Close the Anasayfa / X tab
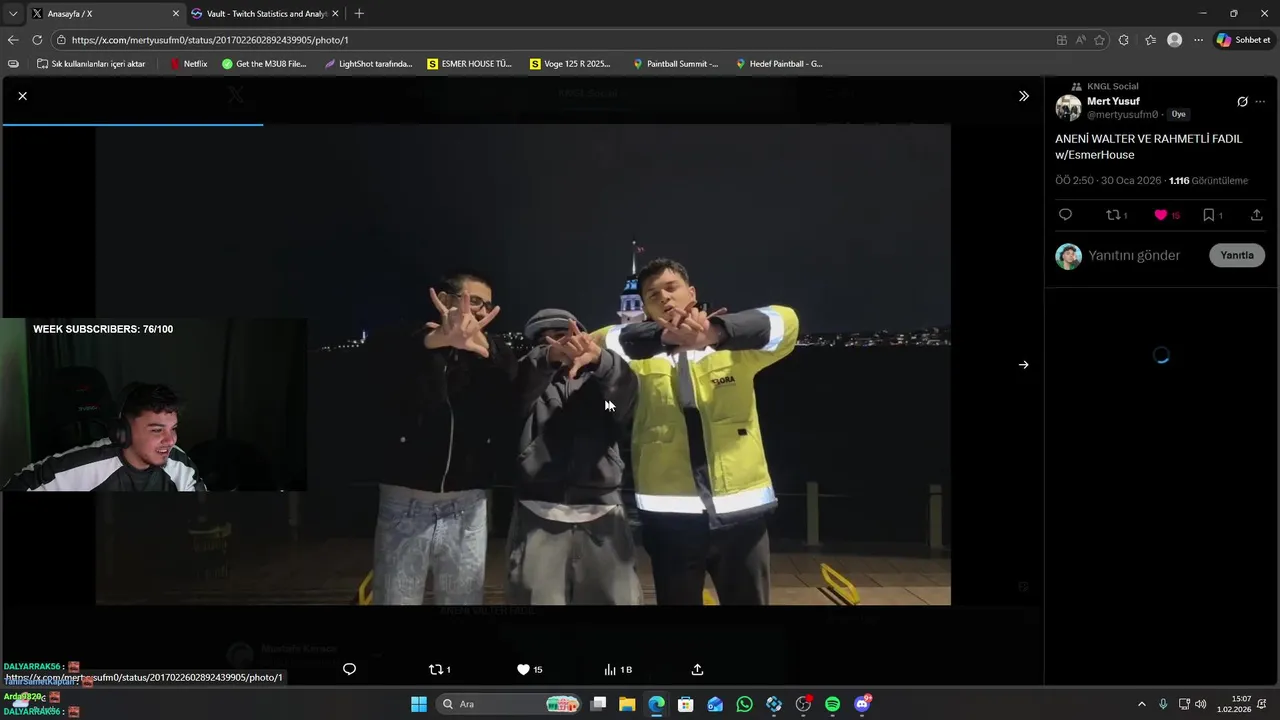This screenshot has height=720, width=1280. (176, 14)
